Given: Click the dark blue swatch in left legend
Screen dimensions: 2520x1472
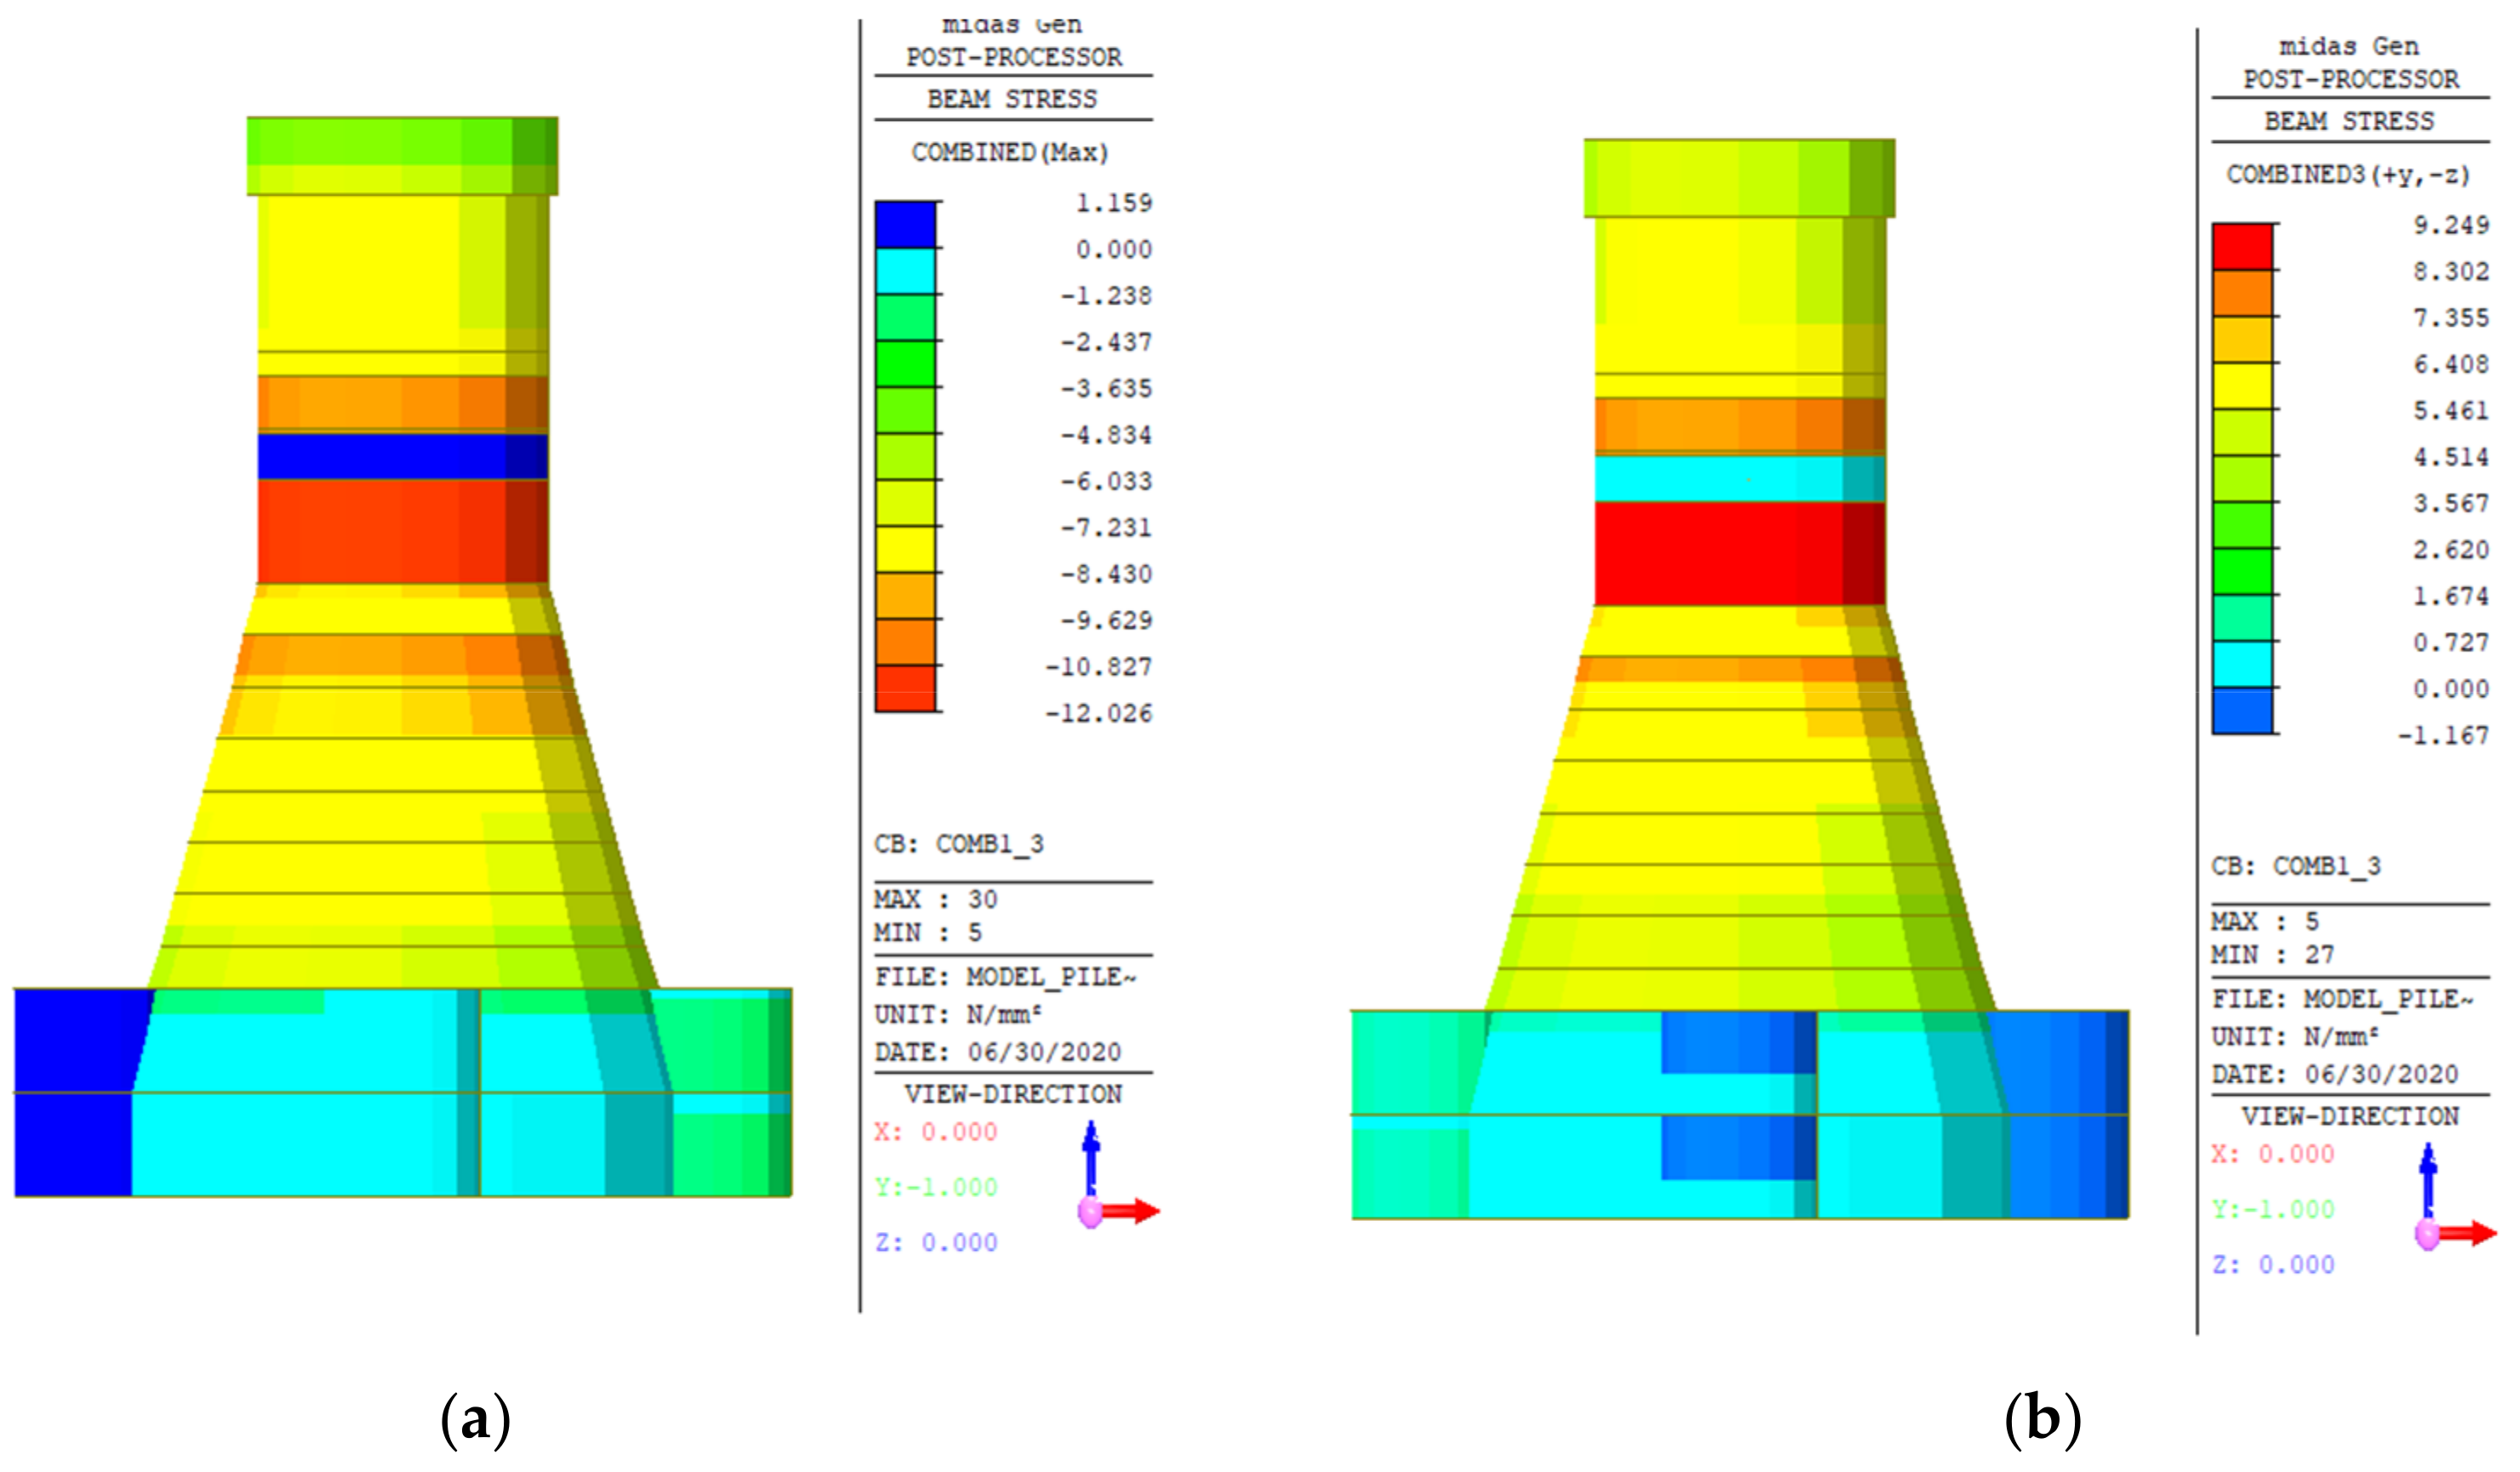Looking at the screenshot, I should [x=905, y=225].
